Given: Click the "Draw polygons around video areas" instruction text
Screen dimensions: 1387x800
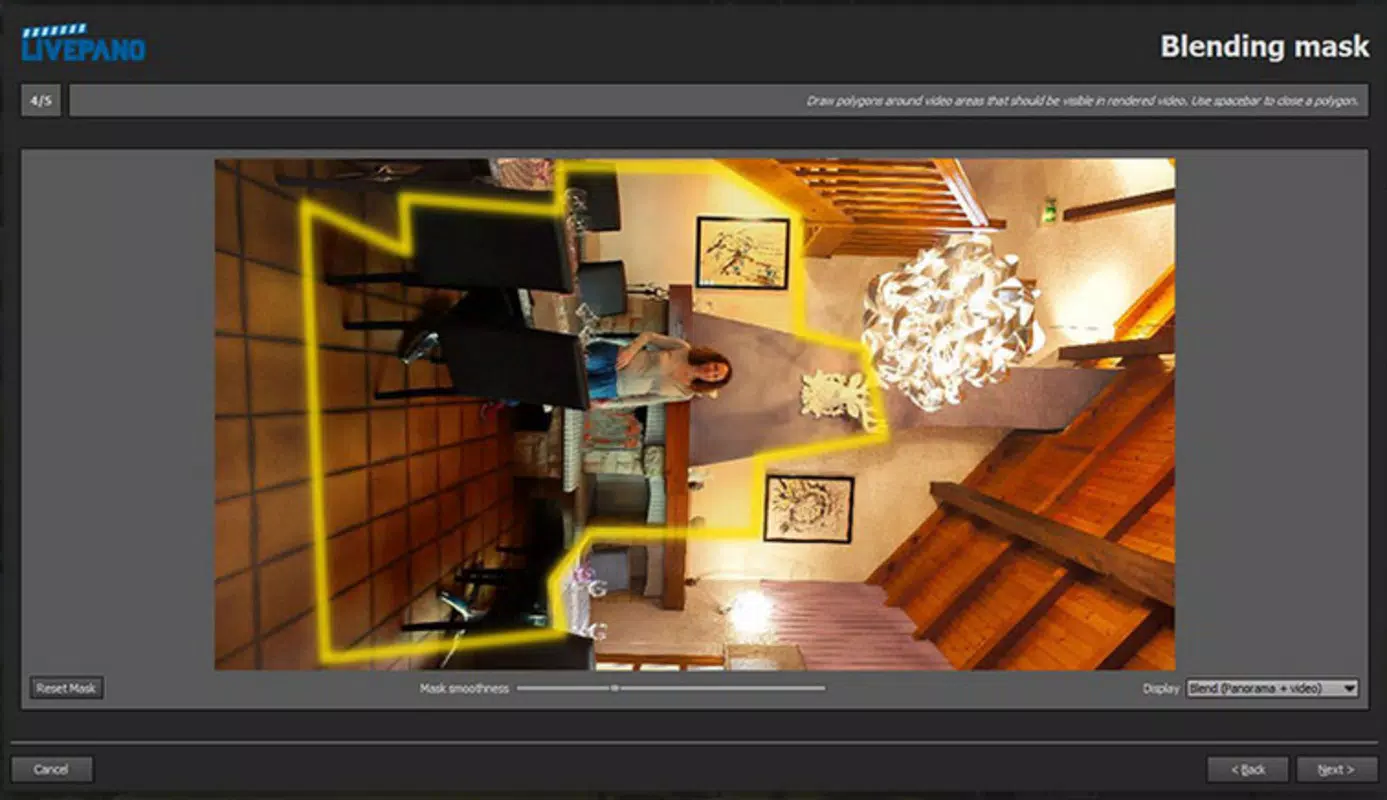Looking at the screenshot, I should click(x=1082, y=101).
